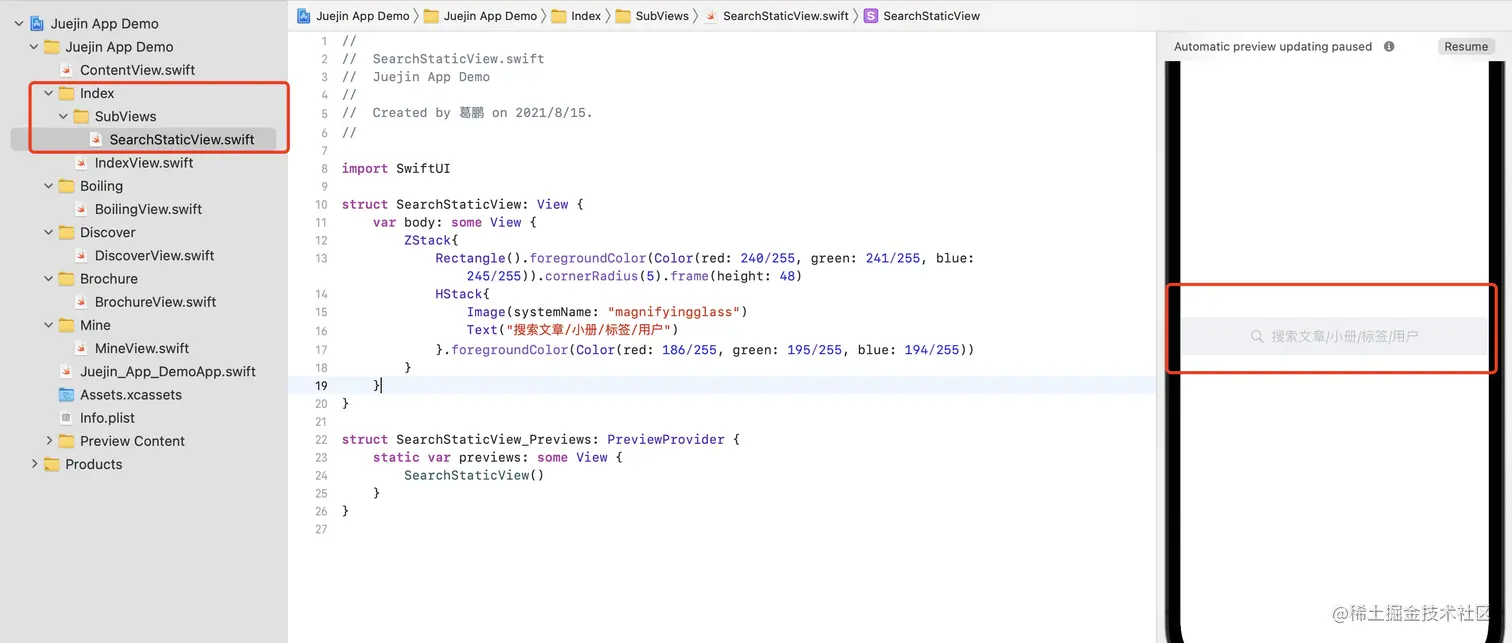The image size is (1512, 643).
Task: Collapse the Brochure folder disclosure triangle
Action: point(49,279)
